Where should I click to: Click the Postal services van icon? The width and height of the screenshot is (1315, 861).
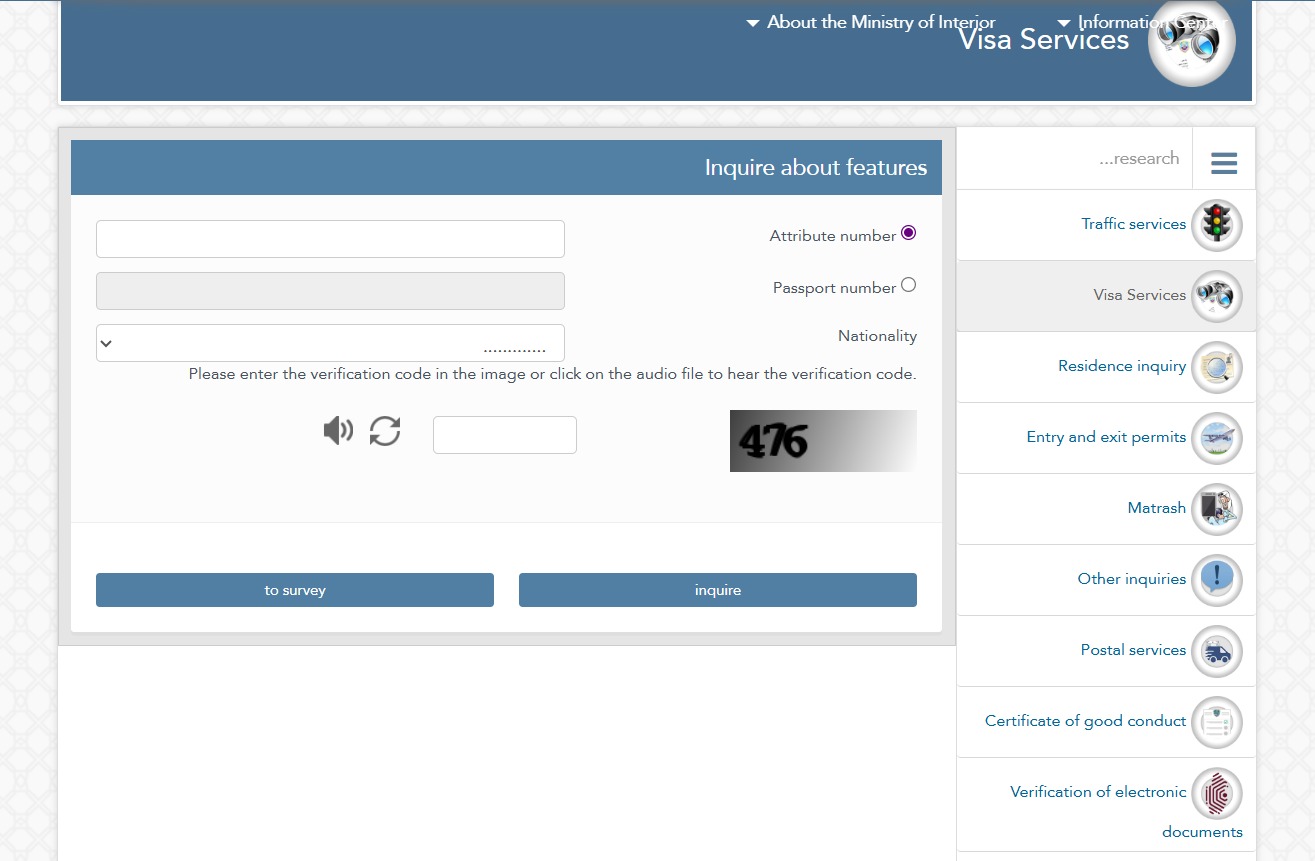click(1216, 651)
